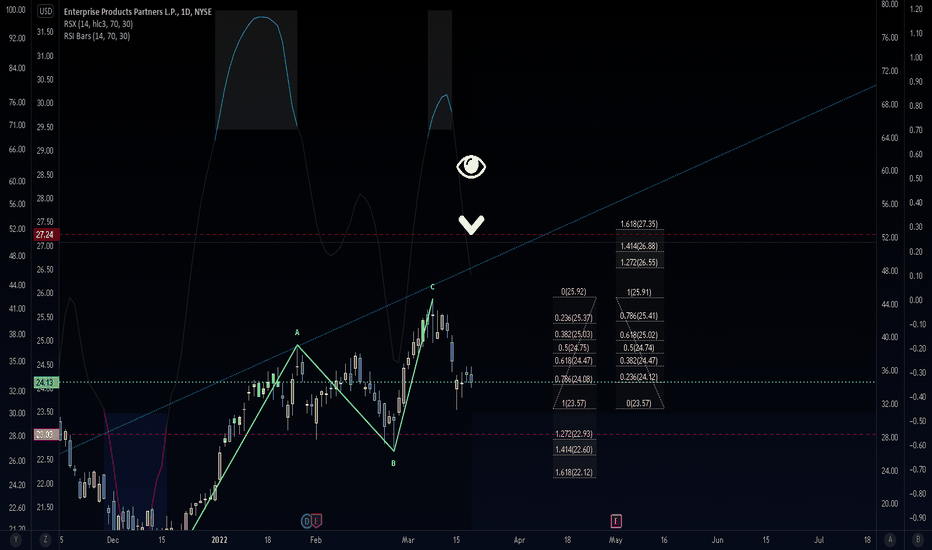Click the 2022 label on the time axis

pos(219,540)
